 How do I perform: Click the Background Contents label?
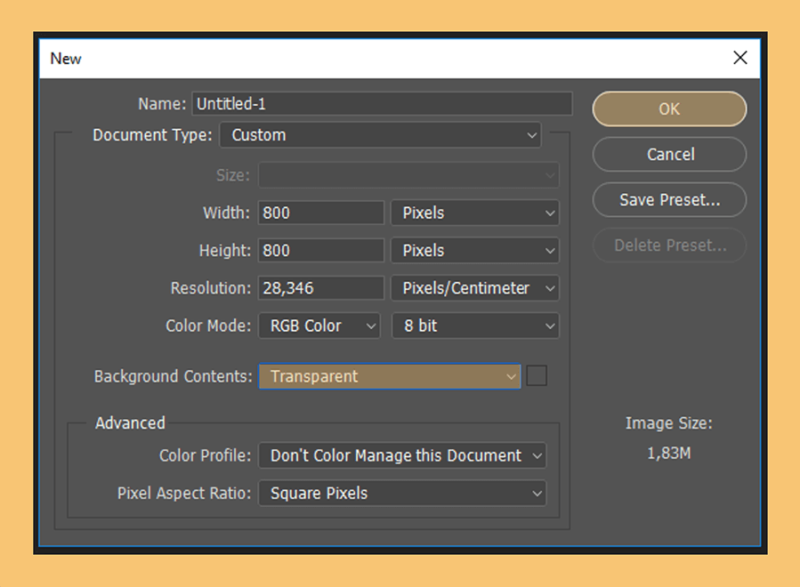point(173,376)
